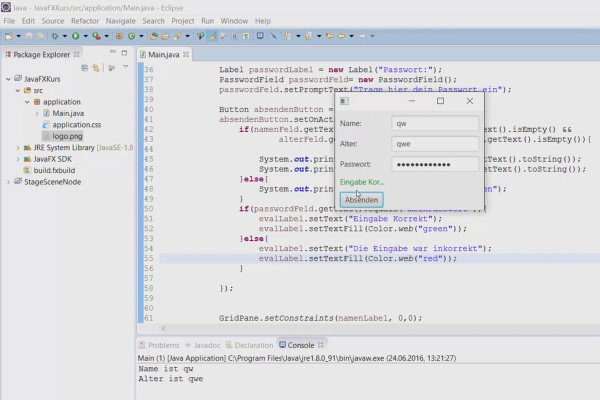Screen dimensions: 600x400
Task: Click console line "Alter ist qwe"
Action: click(171, 379)
